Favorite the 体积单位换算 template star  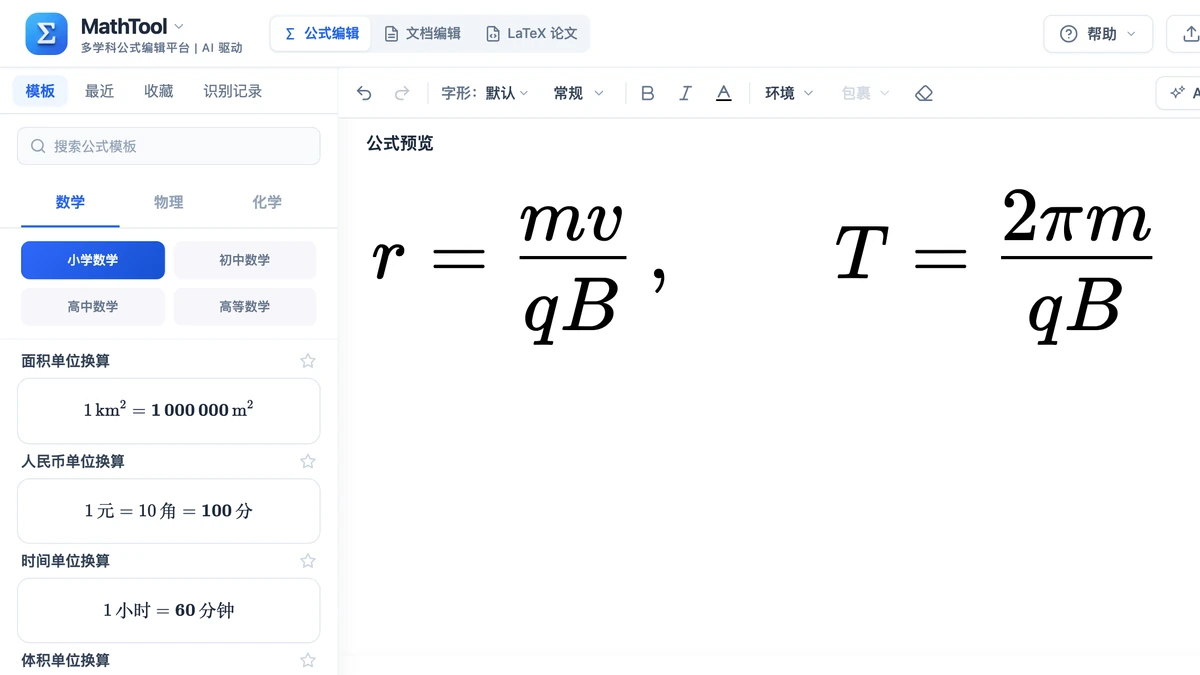tap(308, 660)
